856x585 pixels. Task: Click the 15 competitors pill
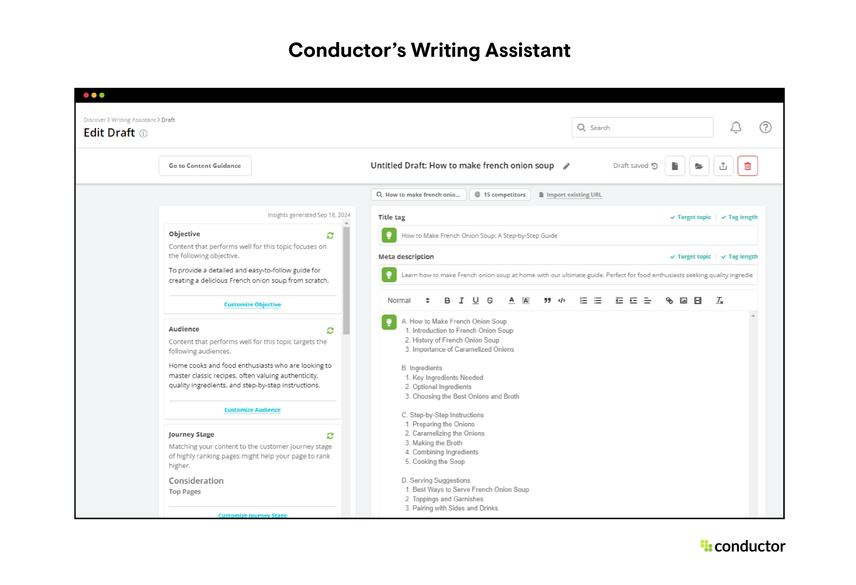tap(500, 195)
